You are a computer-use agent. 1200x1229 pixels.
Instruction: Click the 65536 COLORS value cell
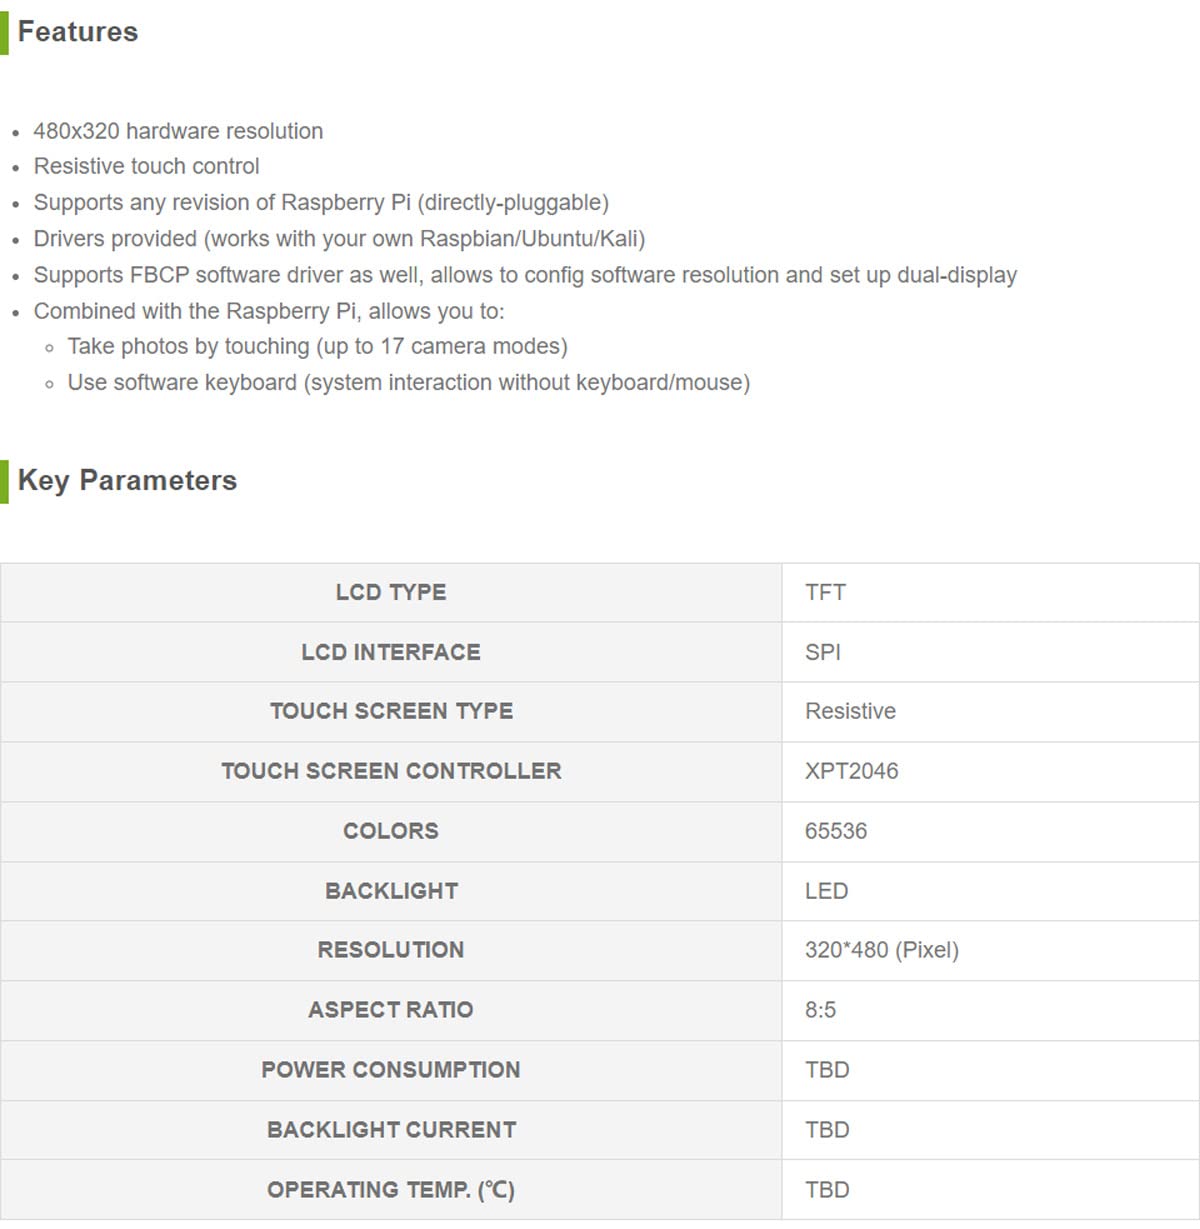836,831
